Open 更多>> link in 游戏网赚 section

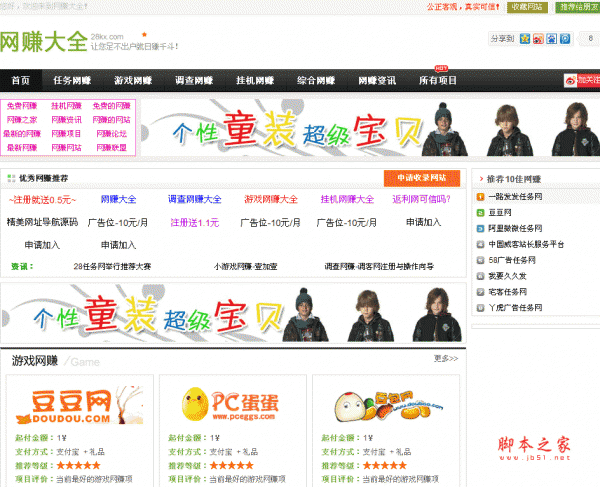[446, 358]
